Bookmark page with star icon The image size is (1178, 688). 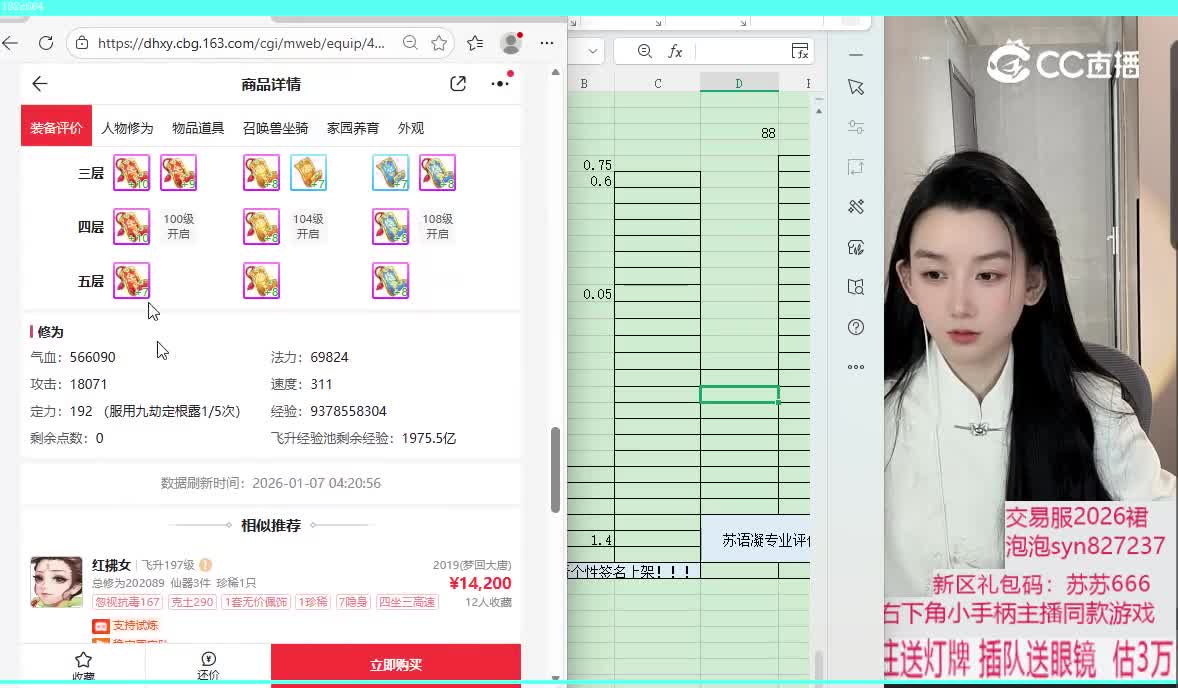tap(439, 43)
